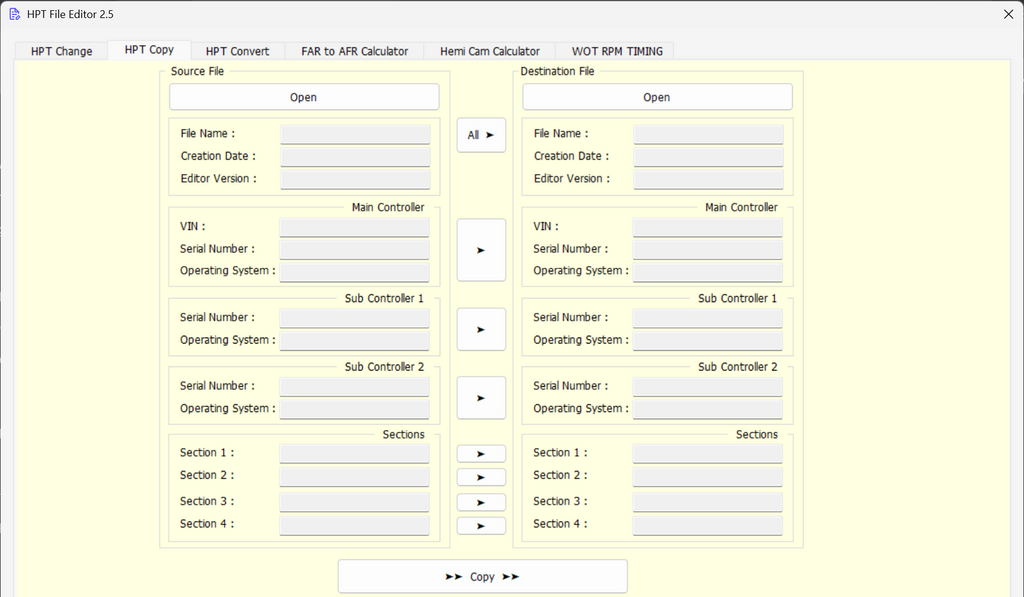
Task: Click Destination Sub Controller 2 Operating System field
Action: point(708,409)
